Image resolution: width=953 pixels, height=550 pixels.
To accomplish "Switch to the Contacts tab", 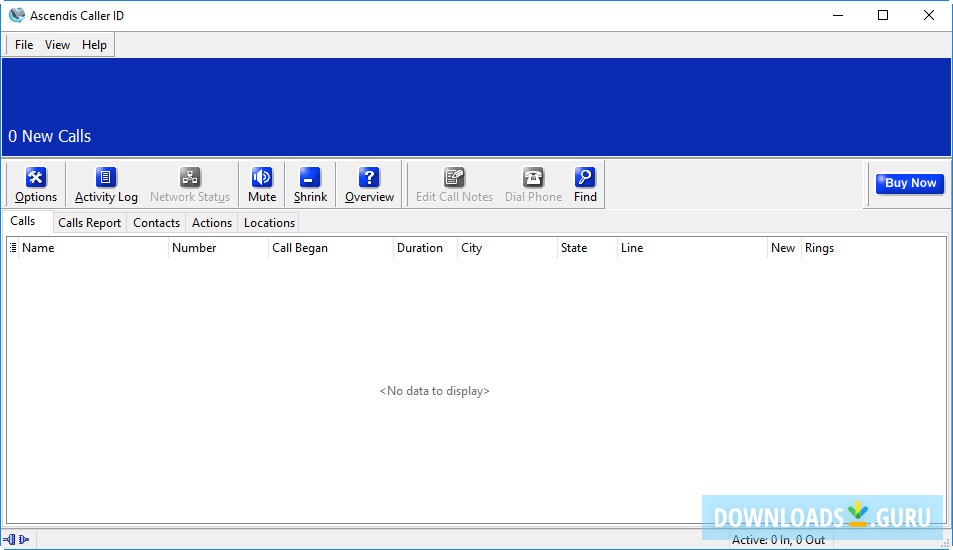I will tap(156, 222).
